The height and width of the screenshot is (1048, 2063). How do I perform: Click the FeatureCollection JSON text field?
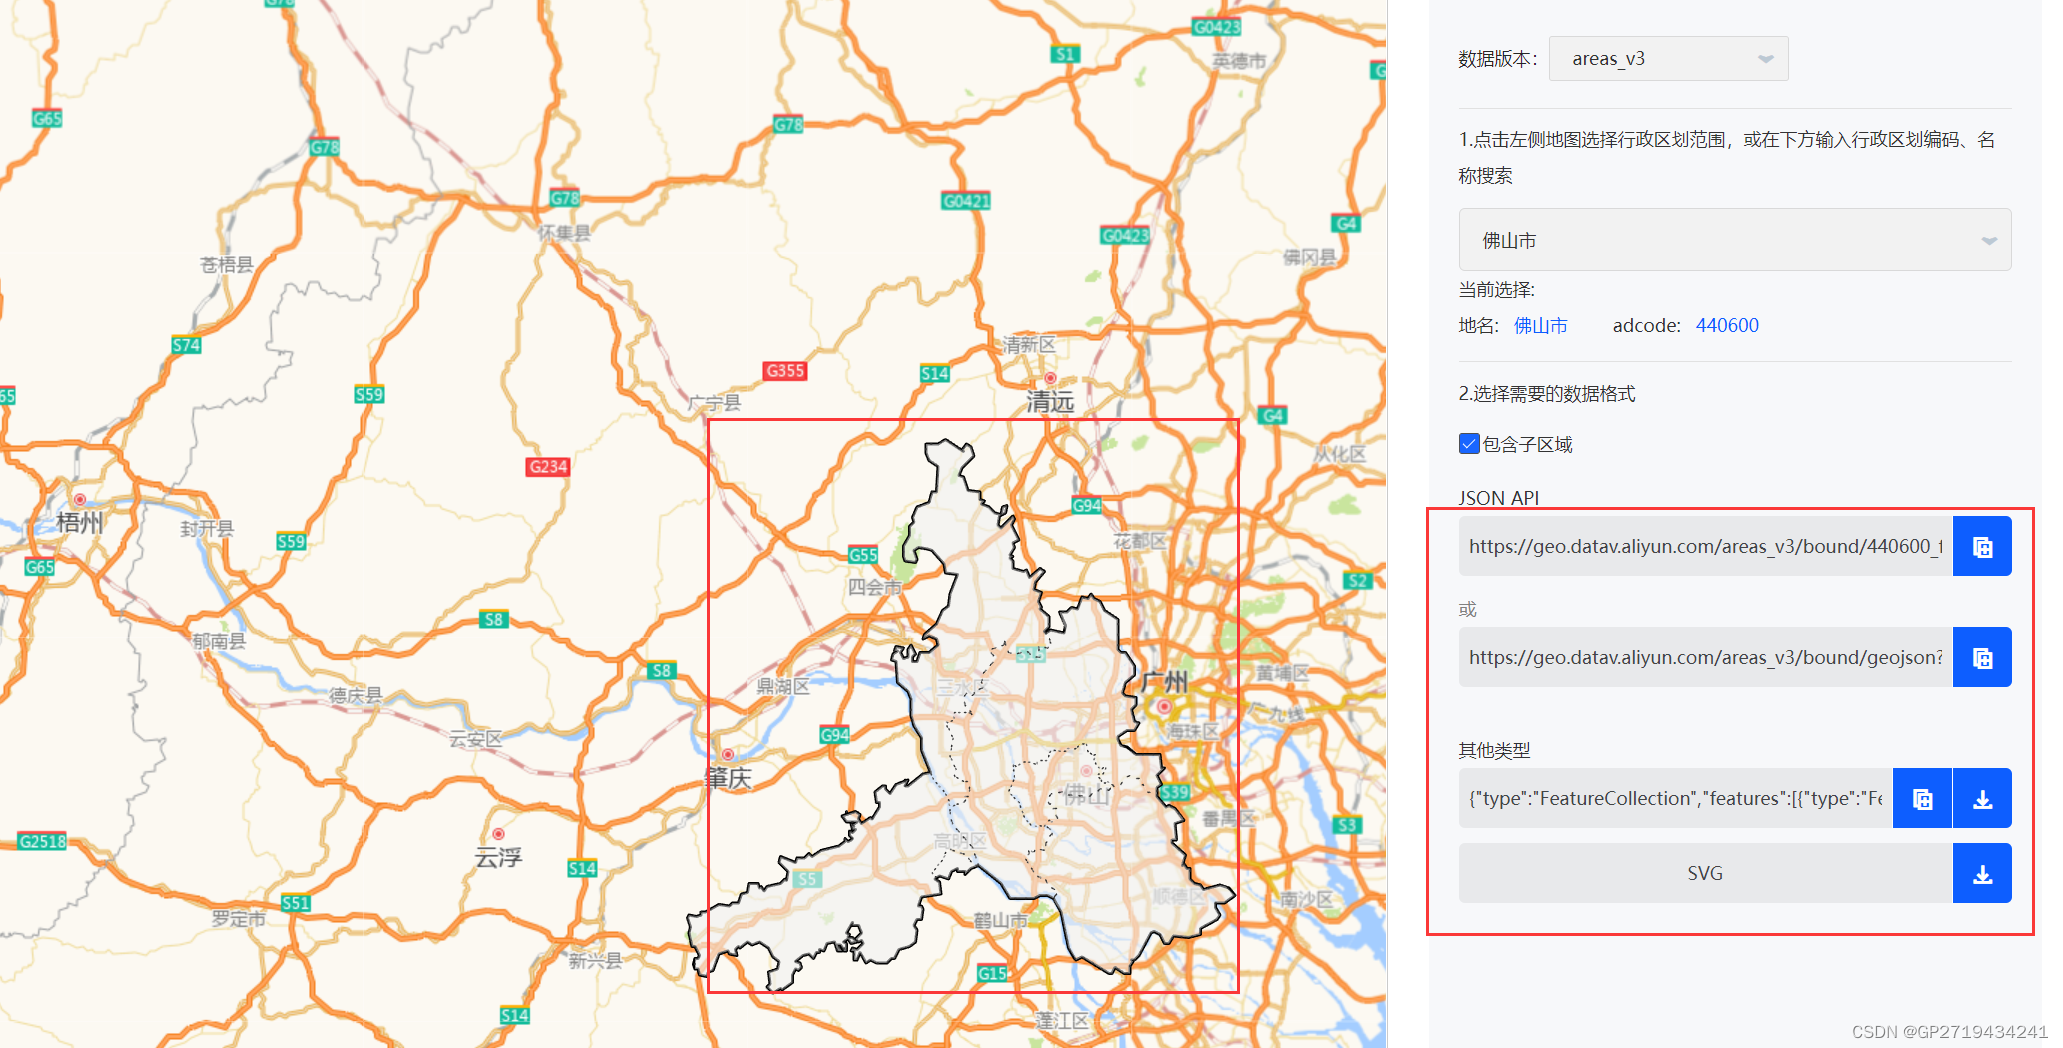point(1675,799)
